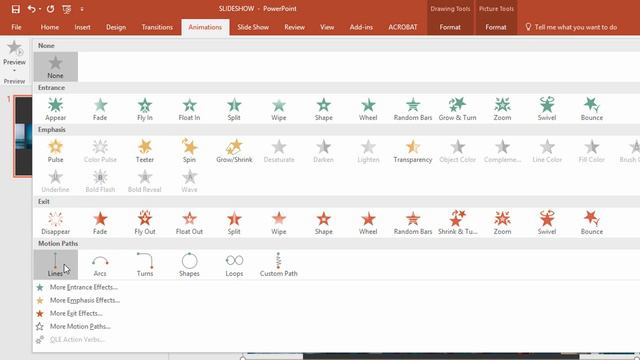This screenshot has height=360, width=640.
Task: Select the Wheel entrance effect
Action: [x=368, y=109]
